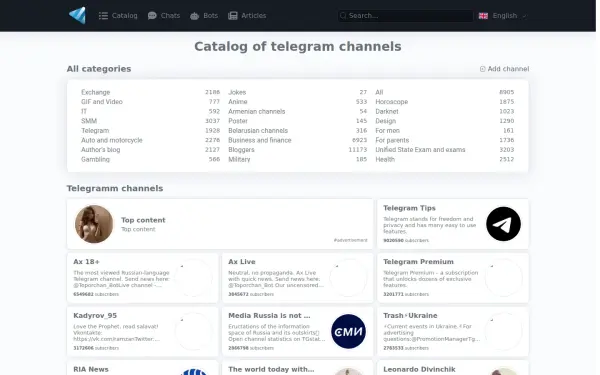Open the Bots menu item
This screenshot has width=600, height=375.
tap(204, 16)
